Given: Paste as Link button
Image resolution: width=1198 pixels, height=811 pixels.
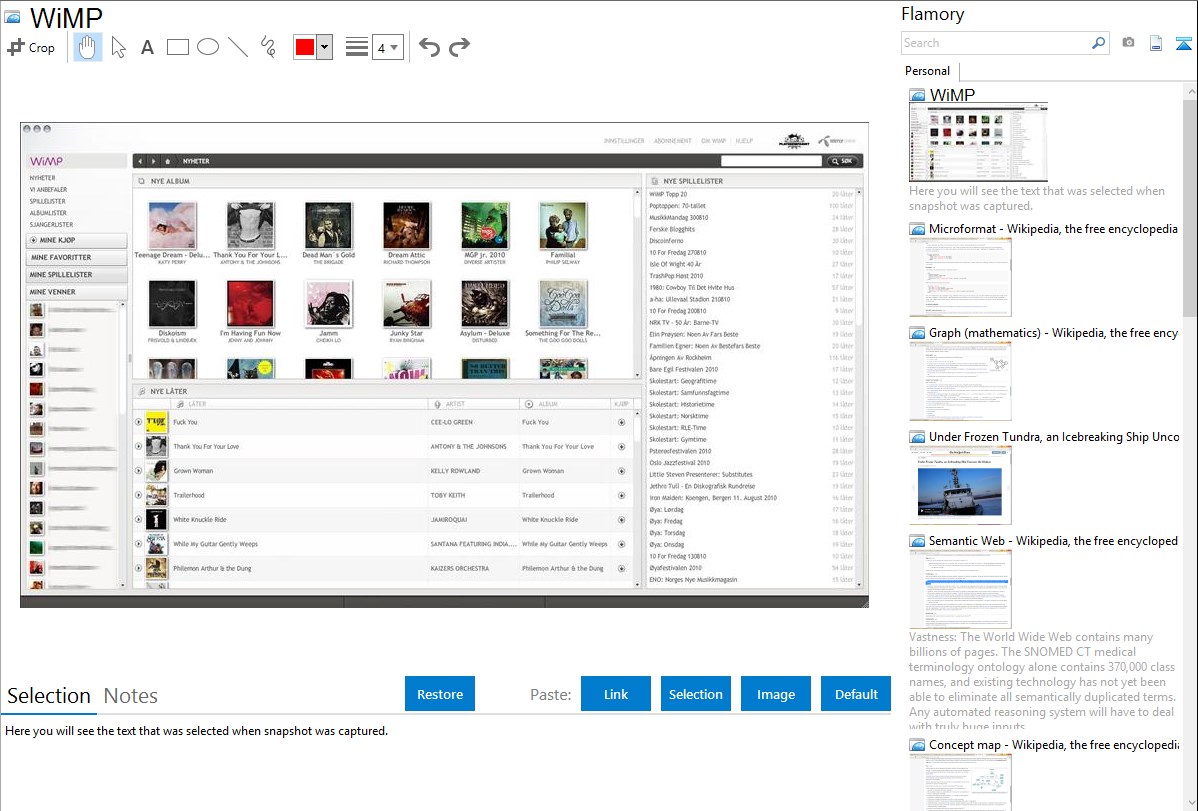Looking at the screenshot, I should pyautogui.click(x=616, y=694).
